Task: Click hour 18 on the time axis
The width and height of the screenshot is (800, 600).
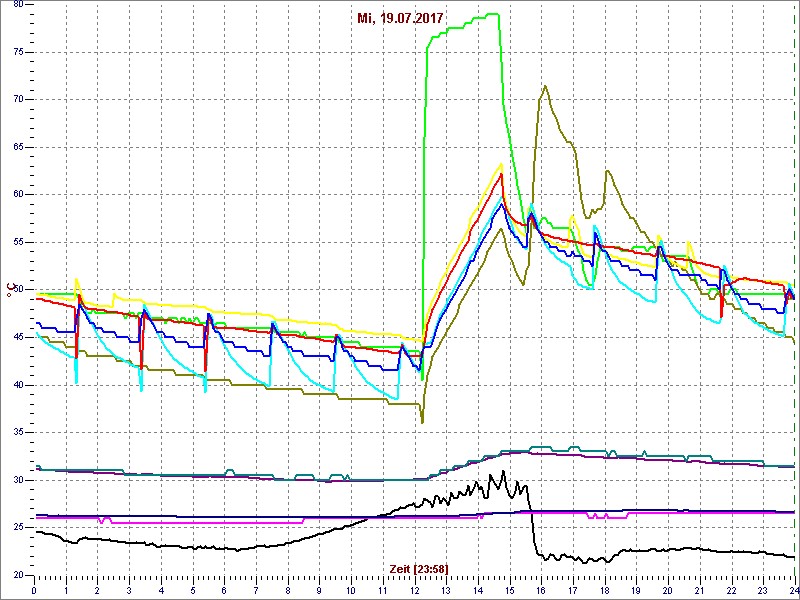Action: tap(604, 590)
